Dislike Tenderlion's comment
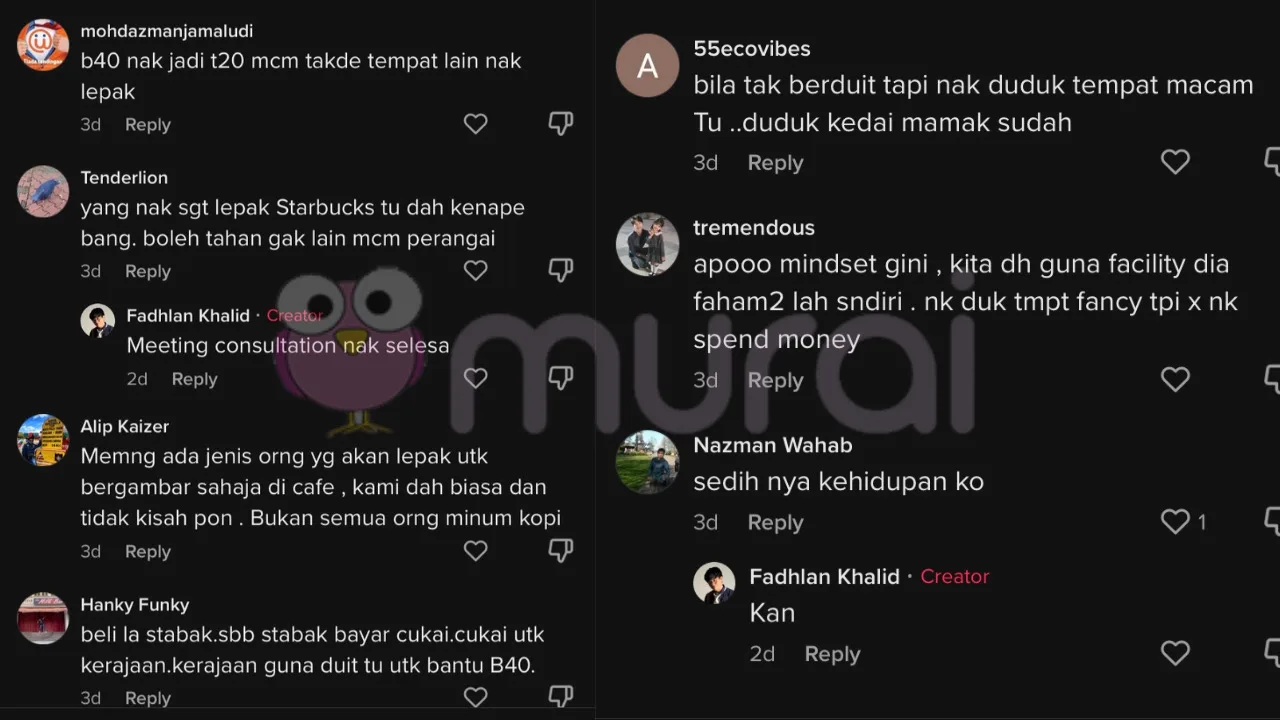Viewport: 1280px width, 720px height. (561, 271)
